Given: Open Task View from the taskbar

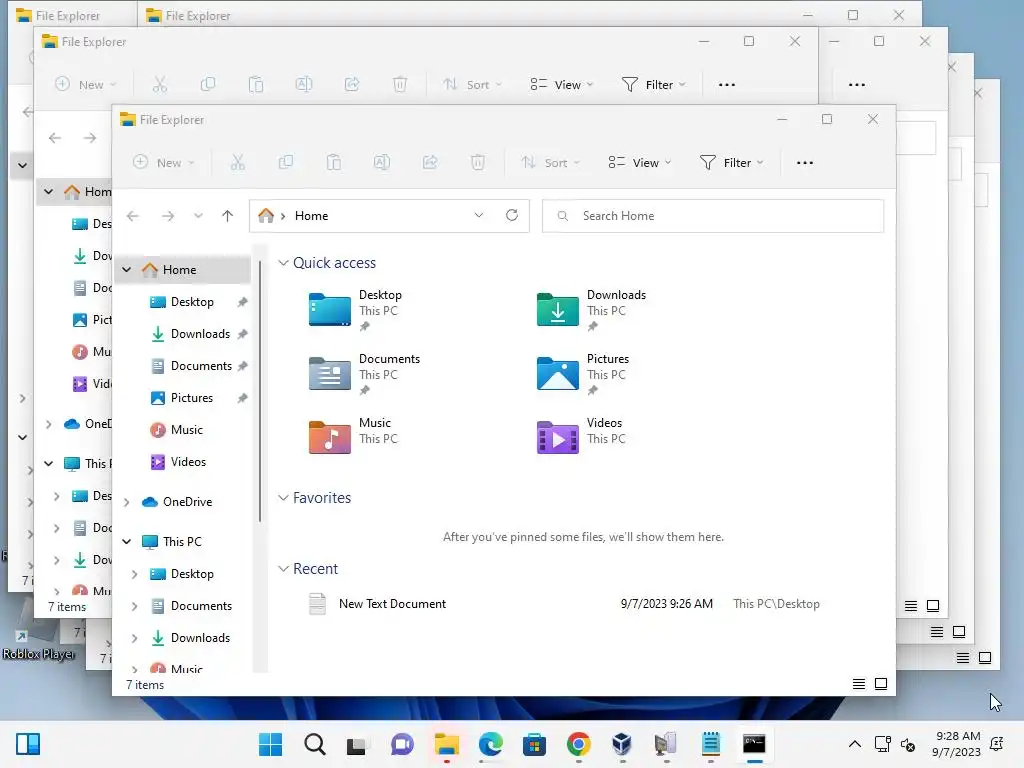Looking at the screenshot, I should click(357, 744).
